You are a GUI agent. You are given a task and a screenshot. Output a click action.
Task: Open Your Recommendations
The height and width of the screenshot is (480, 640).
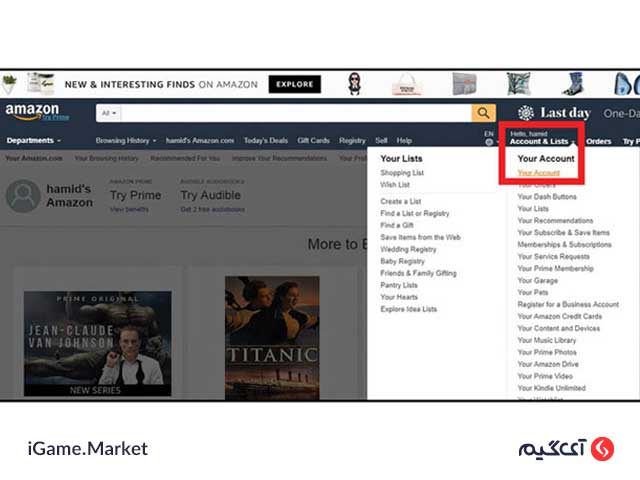(555, 220)
